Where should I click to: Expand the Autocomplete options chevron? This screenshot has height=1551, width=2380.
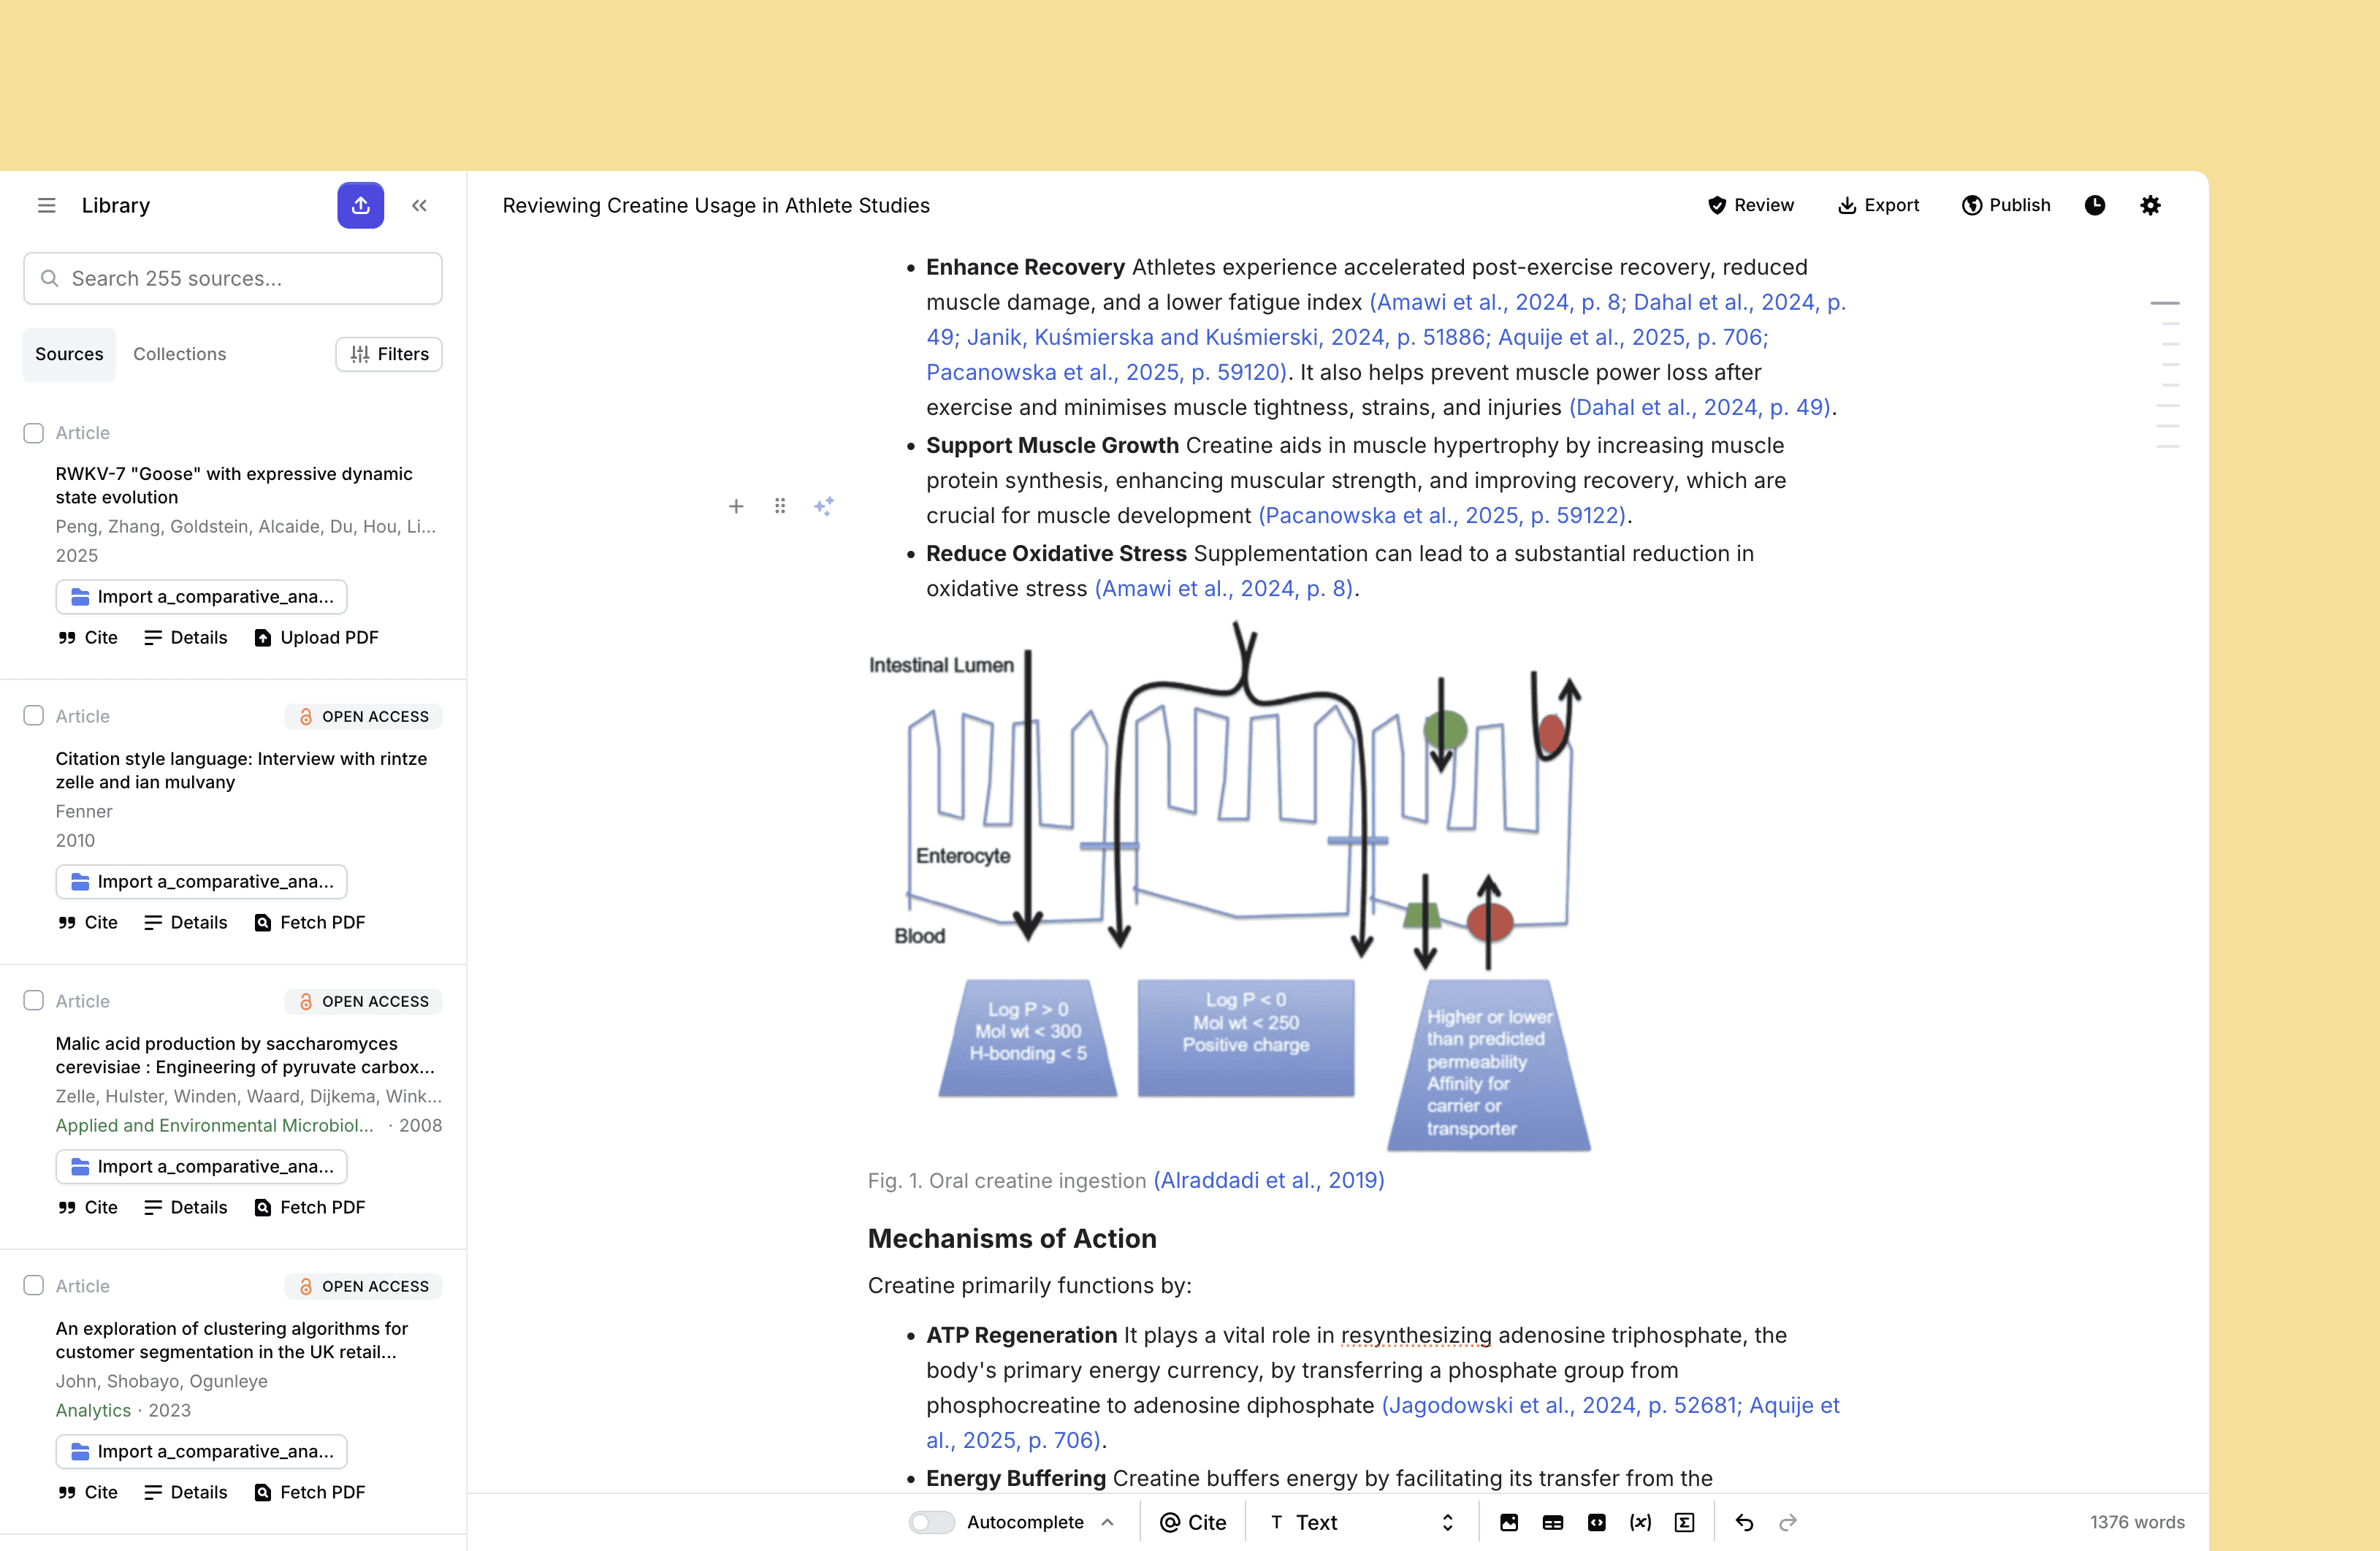pos(1107,1522)
